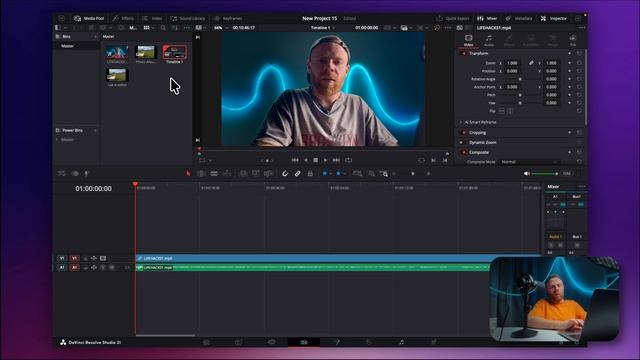
Task: Play reverse in the viewer
Action: click(305, 160)
